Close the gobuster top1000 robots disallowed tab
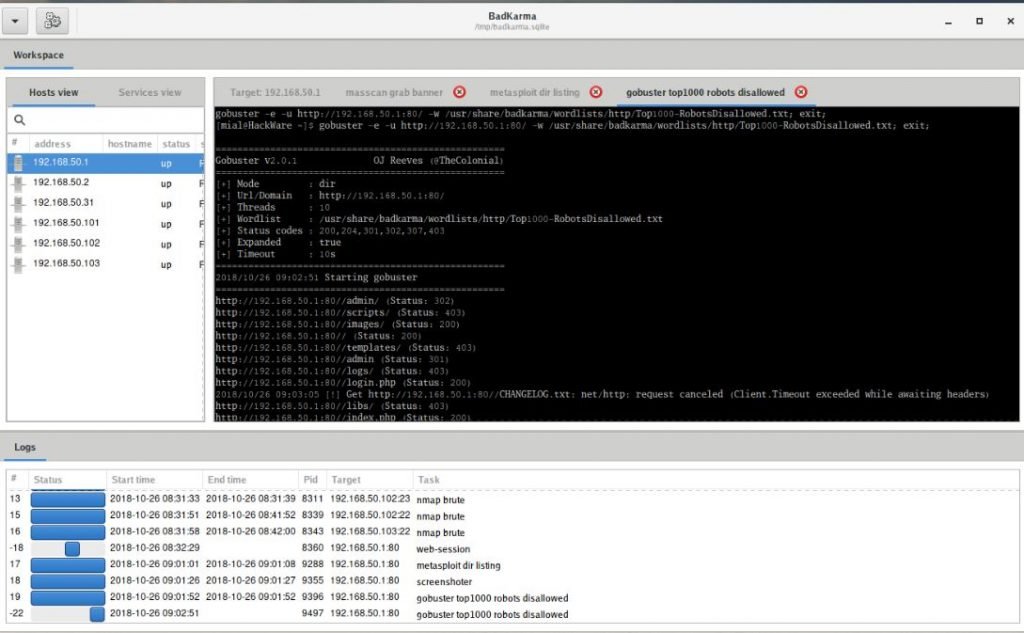This screenshot has width=1024, height=633. click(801, 92)
